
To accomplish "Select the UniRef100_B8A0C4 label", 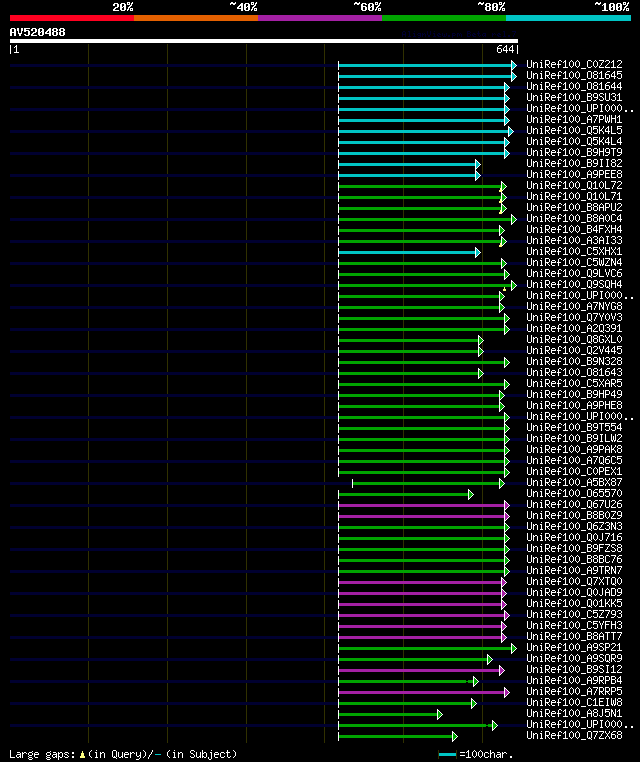I will click(574, 218).
